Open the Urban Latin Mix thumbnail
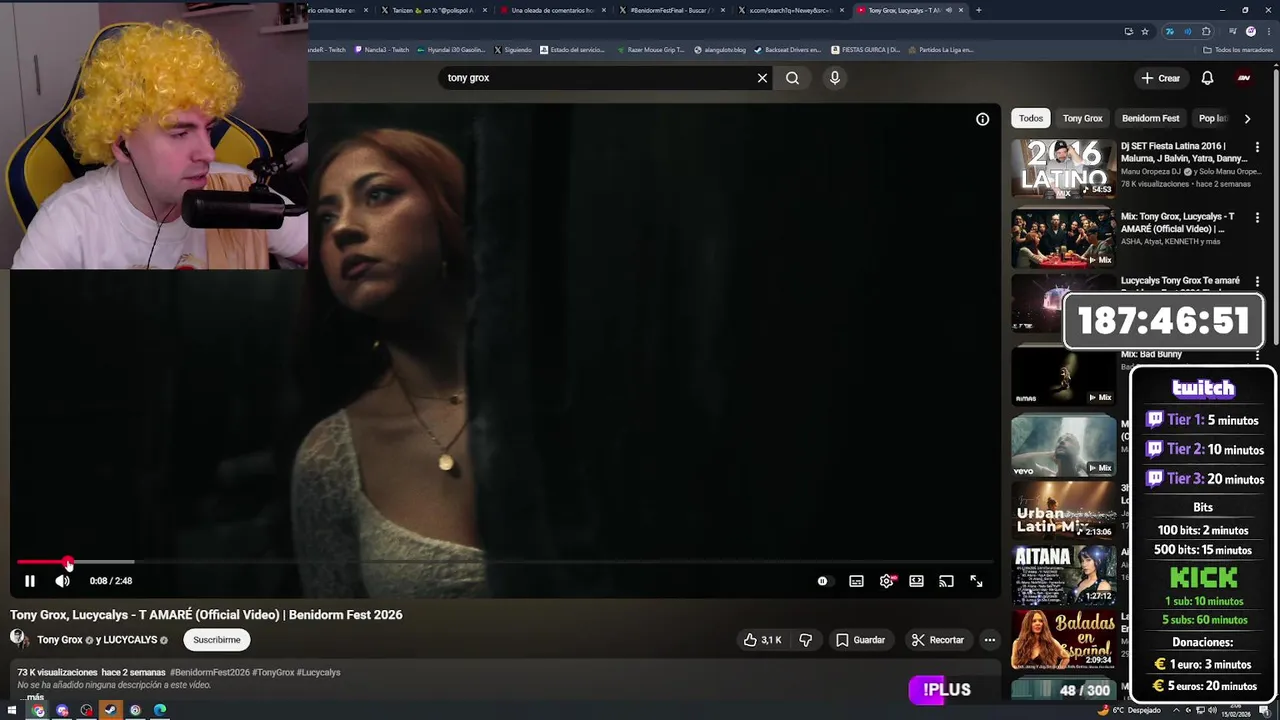This screenshot has height=720, width=1280. 1063,512
